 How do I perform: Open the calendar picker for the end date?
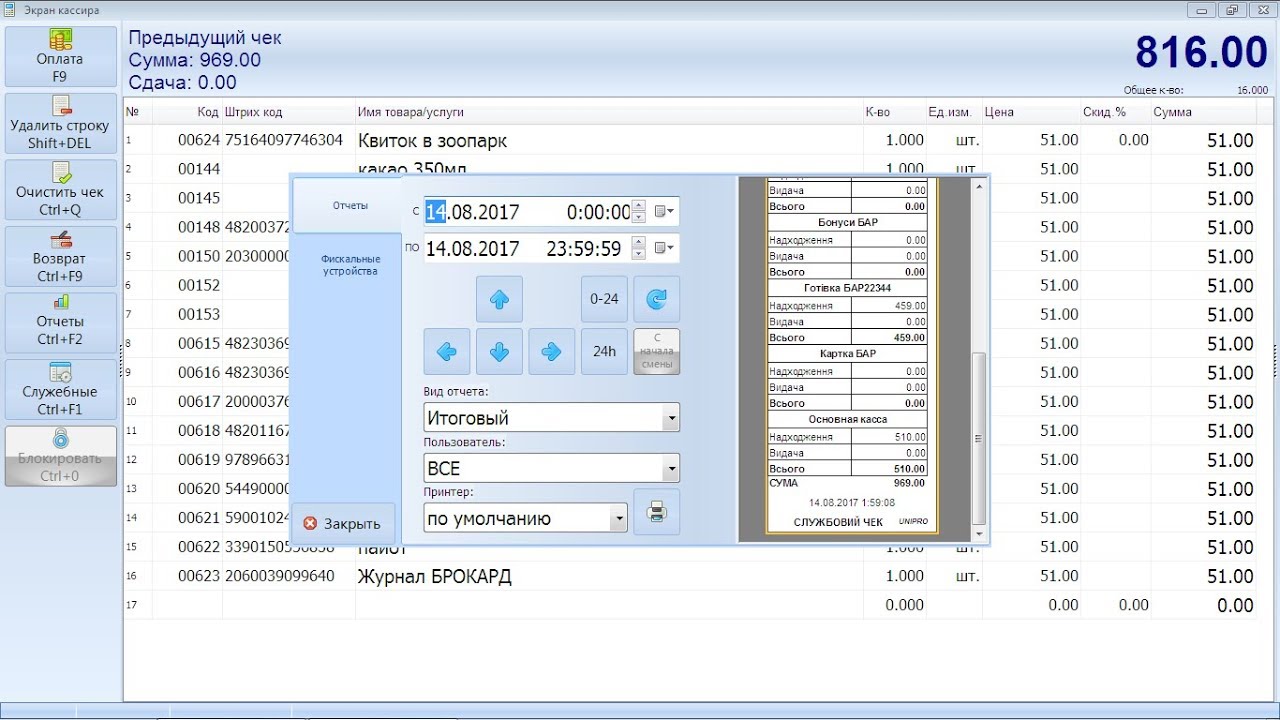[x=665, y=248]
